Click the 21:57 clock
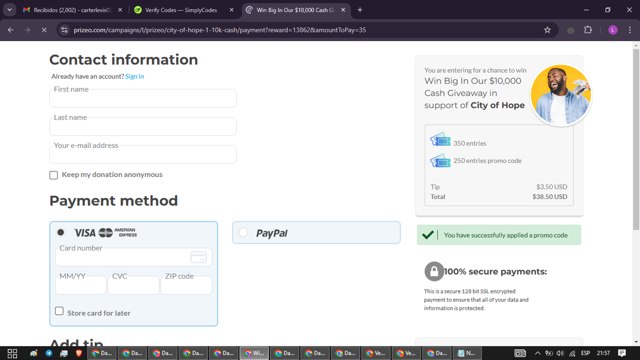This screenshot has height=360, width=640. [x=603, y=353]
